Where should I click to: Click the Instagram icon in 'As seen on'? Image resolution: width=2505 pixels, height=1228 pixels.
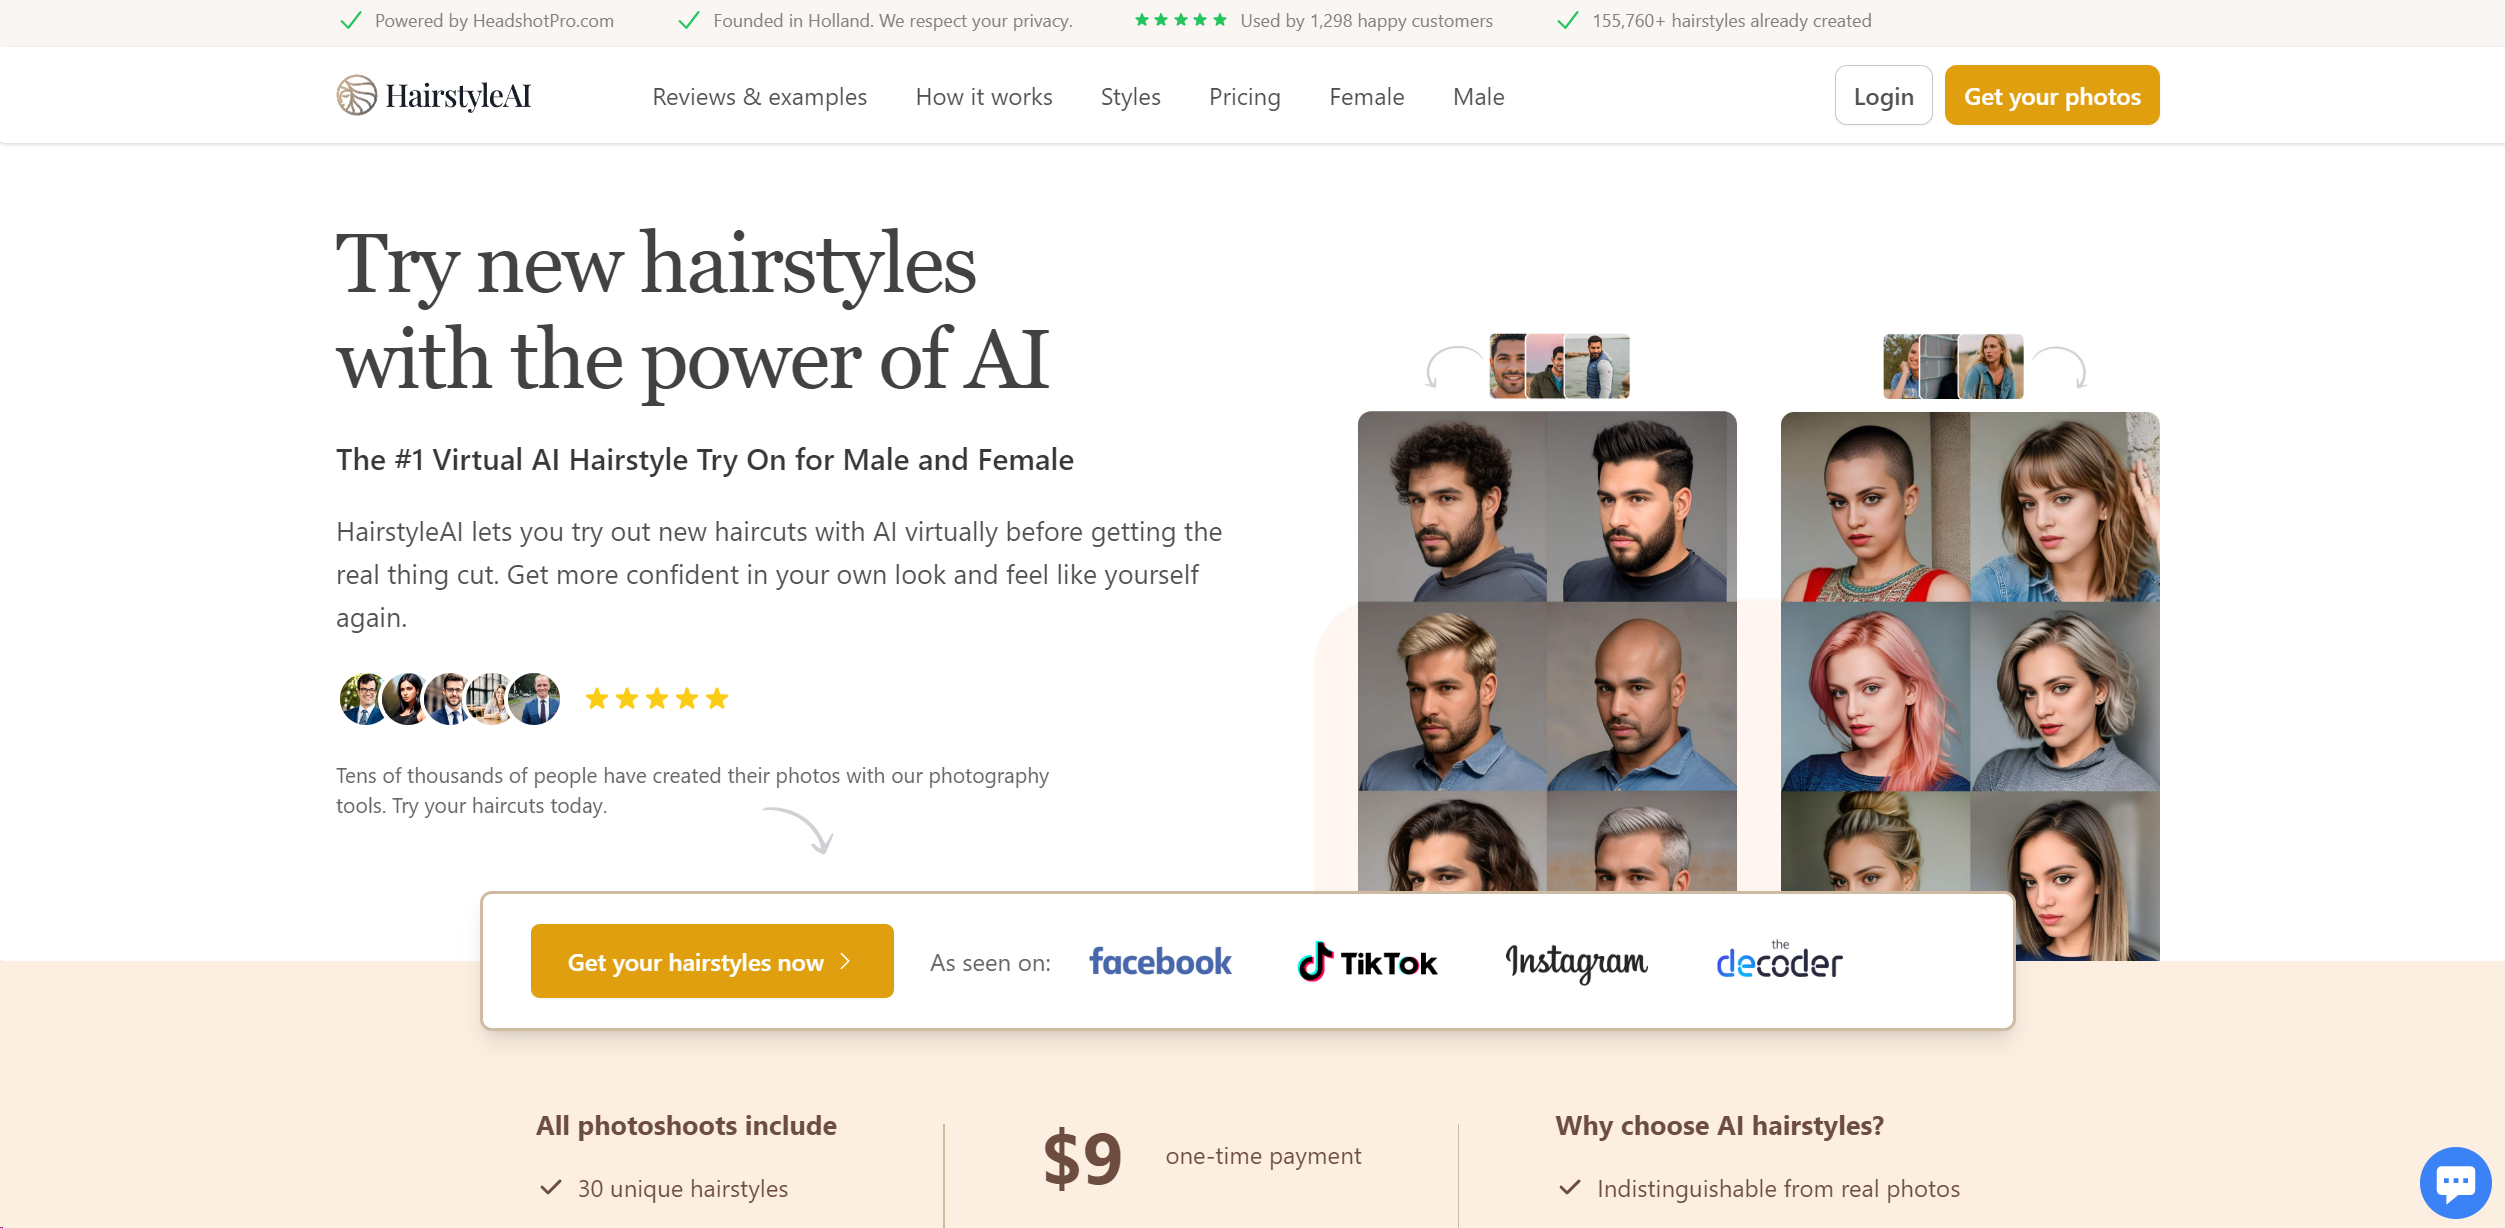pos(1575,960)
